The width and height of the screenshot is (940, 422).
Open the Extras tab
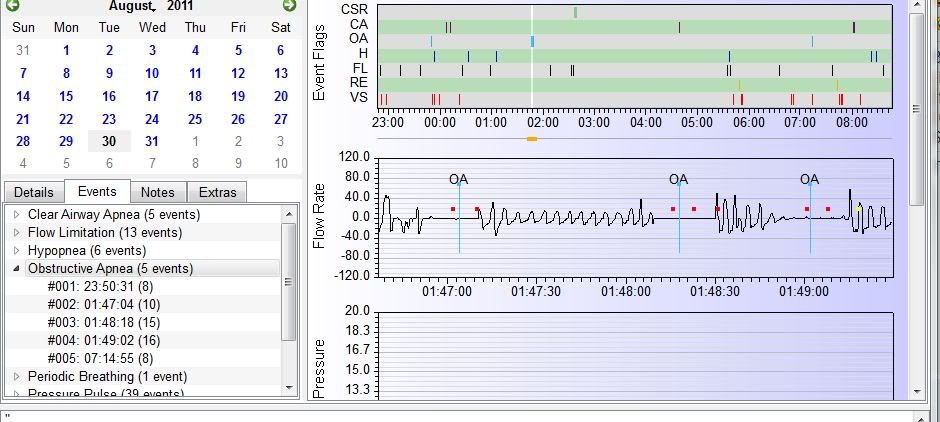point(218,192)
